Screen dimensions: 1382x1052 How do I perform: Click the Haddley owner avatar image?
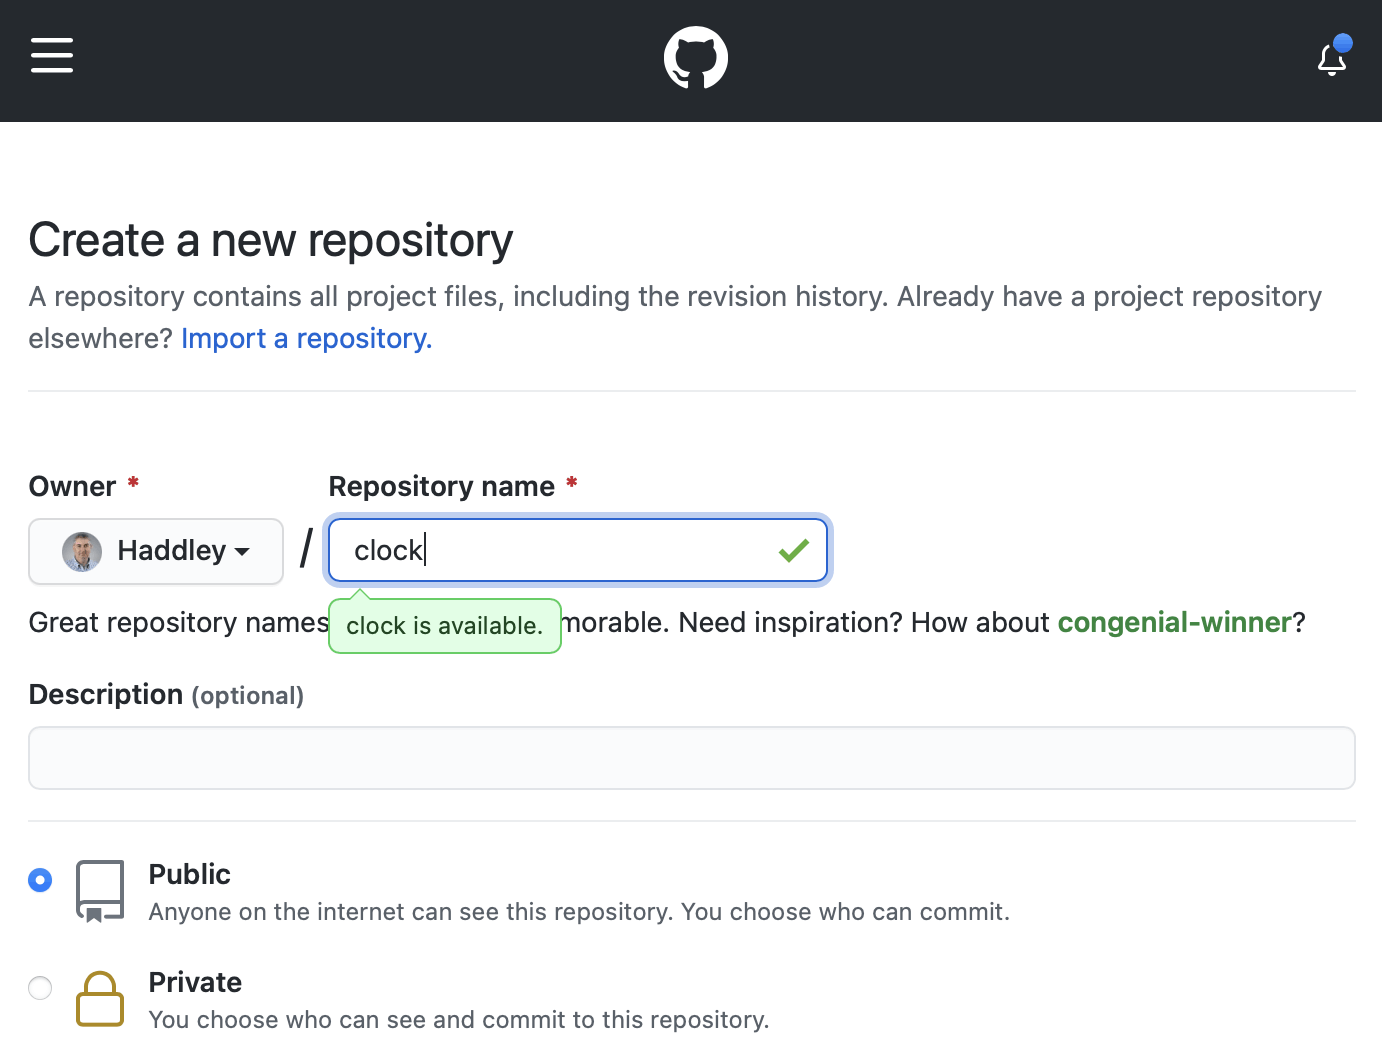click(82, 551)
